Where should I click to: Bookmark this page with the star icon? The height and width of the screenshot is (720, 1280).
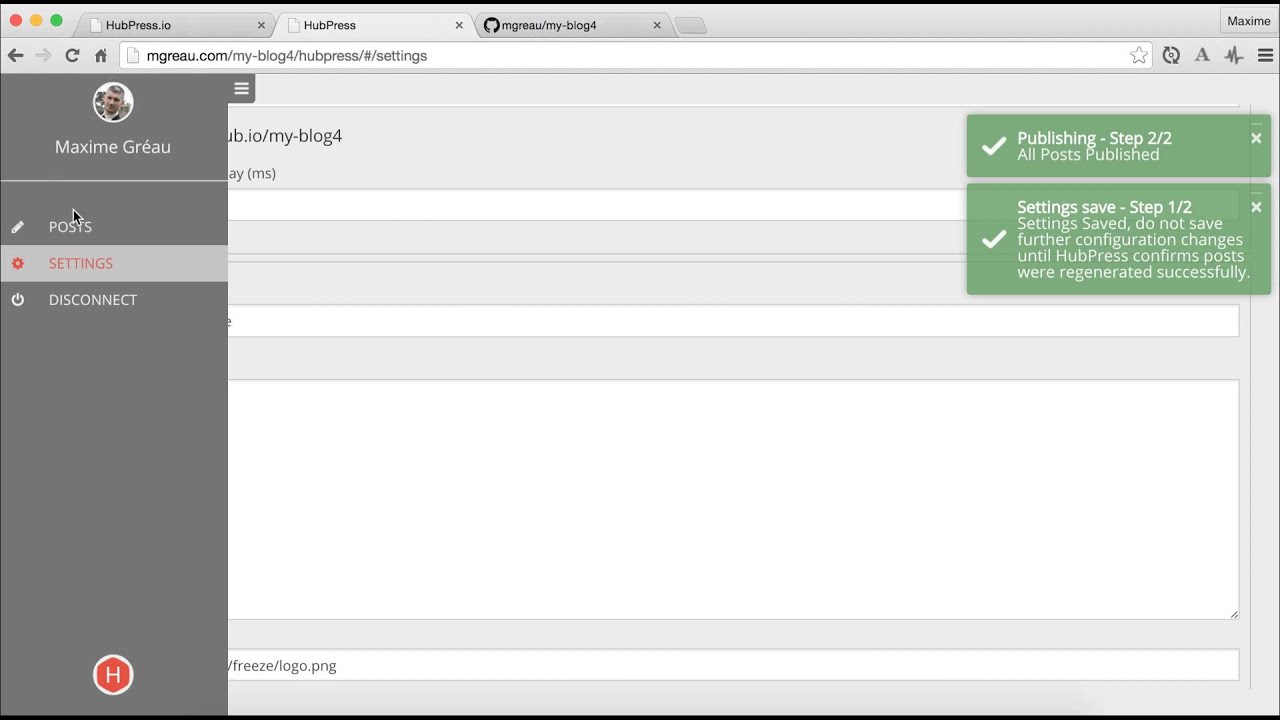coord(1139,56)
